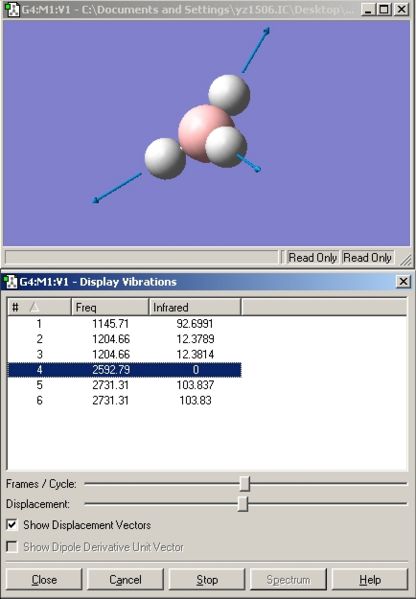Viewport: 416px width, 599px height.
Task: Click infrared value 12.3814
Action: (195, 354)
